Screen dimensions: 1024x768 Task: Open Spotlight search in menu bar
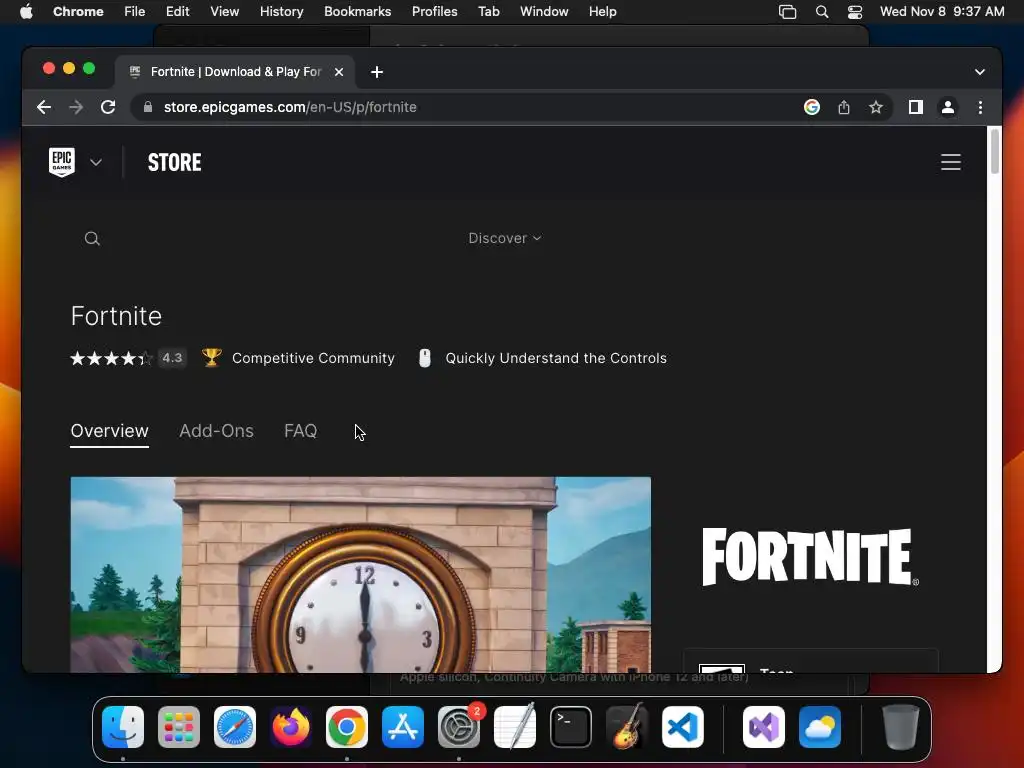822,12
